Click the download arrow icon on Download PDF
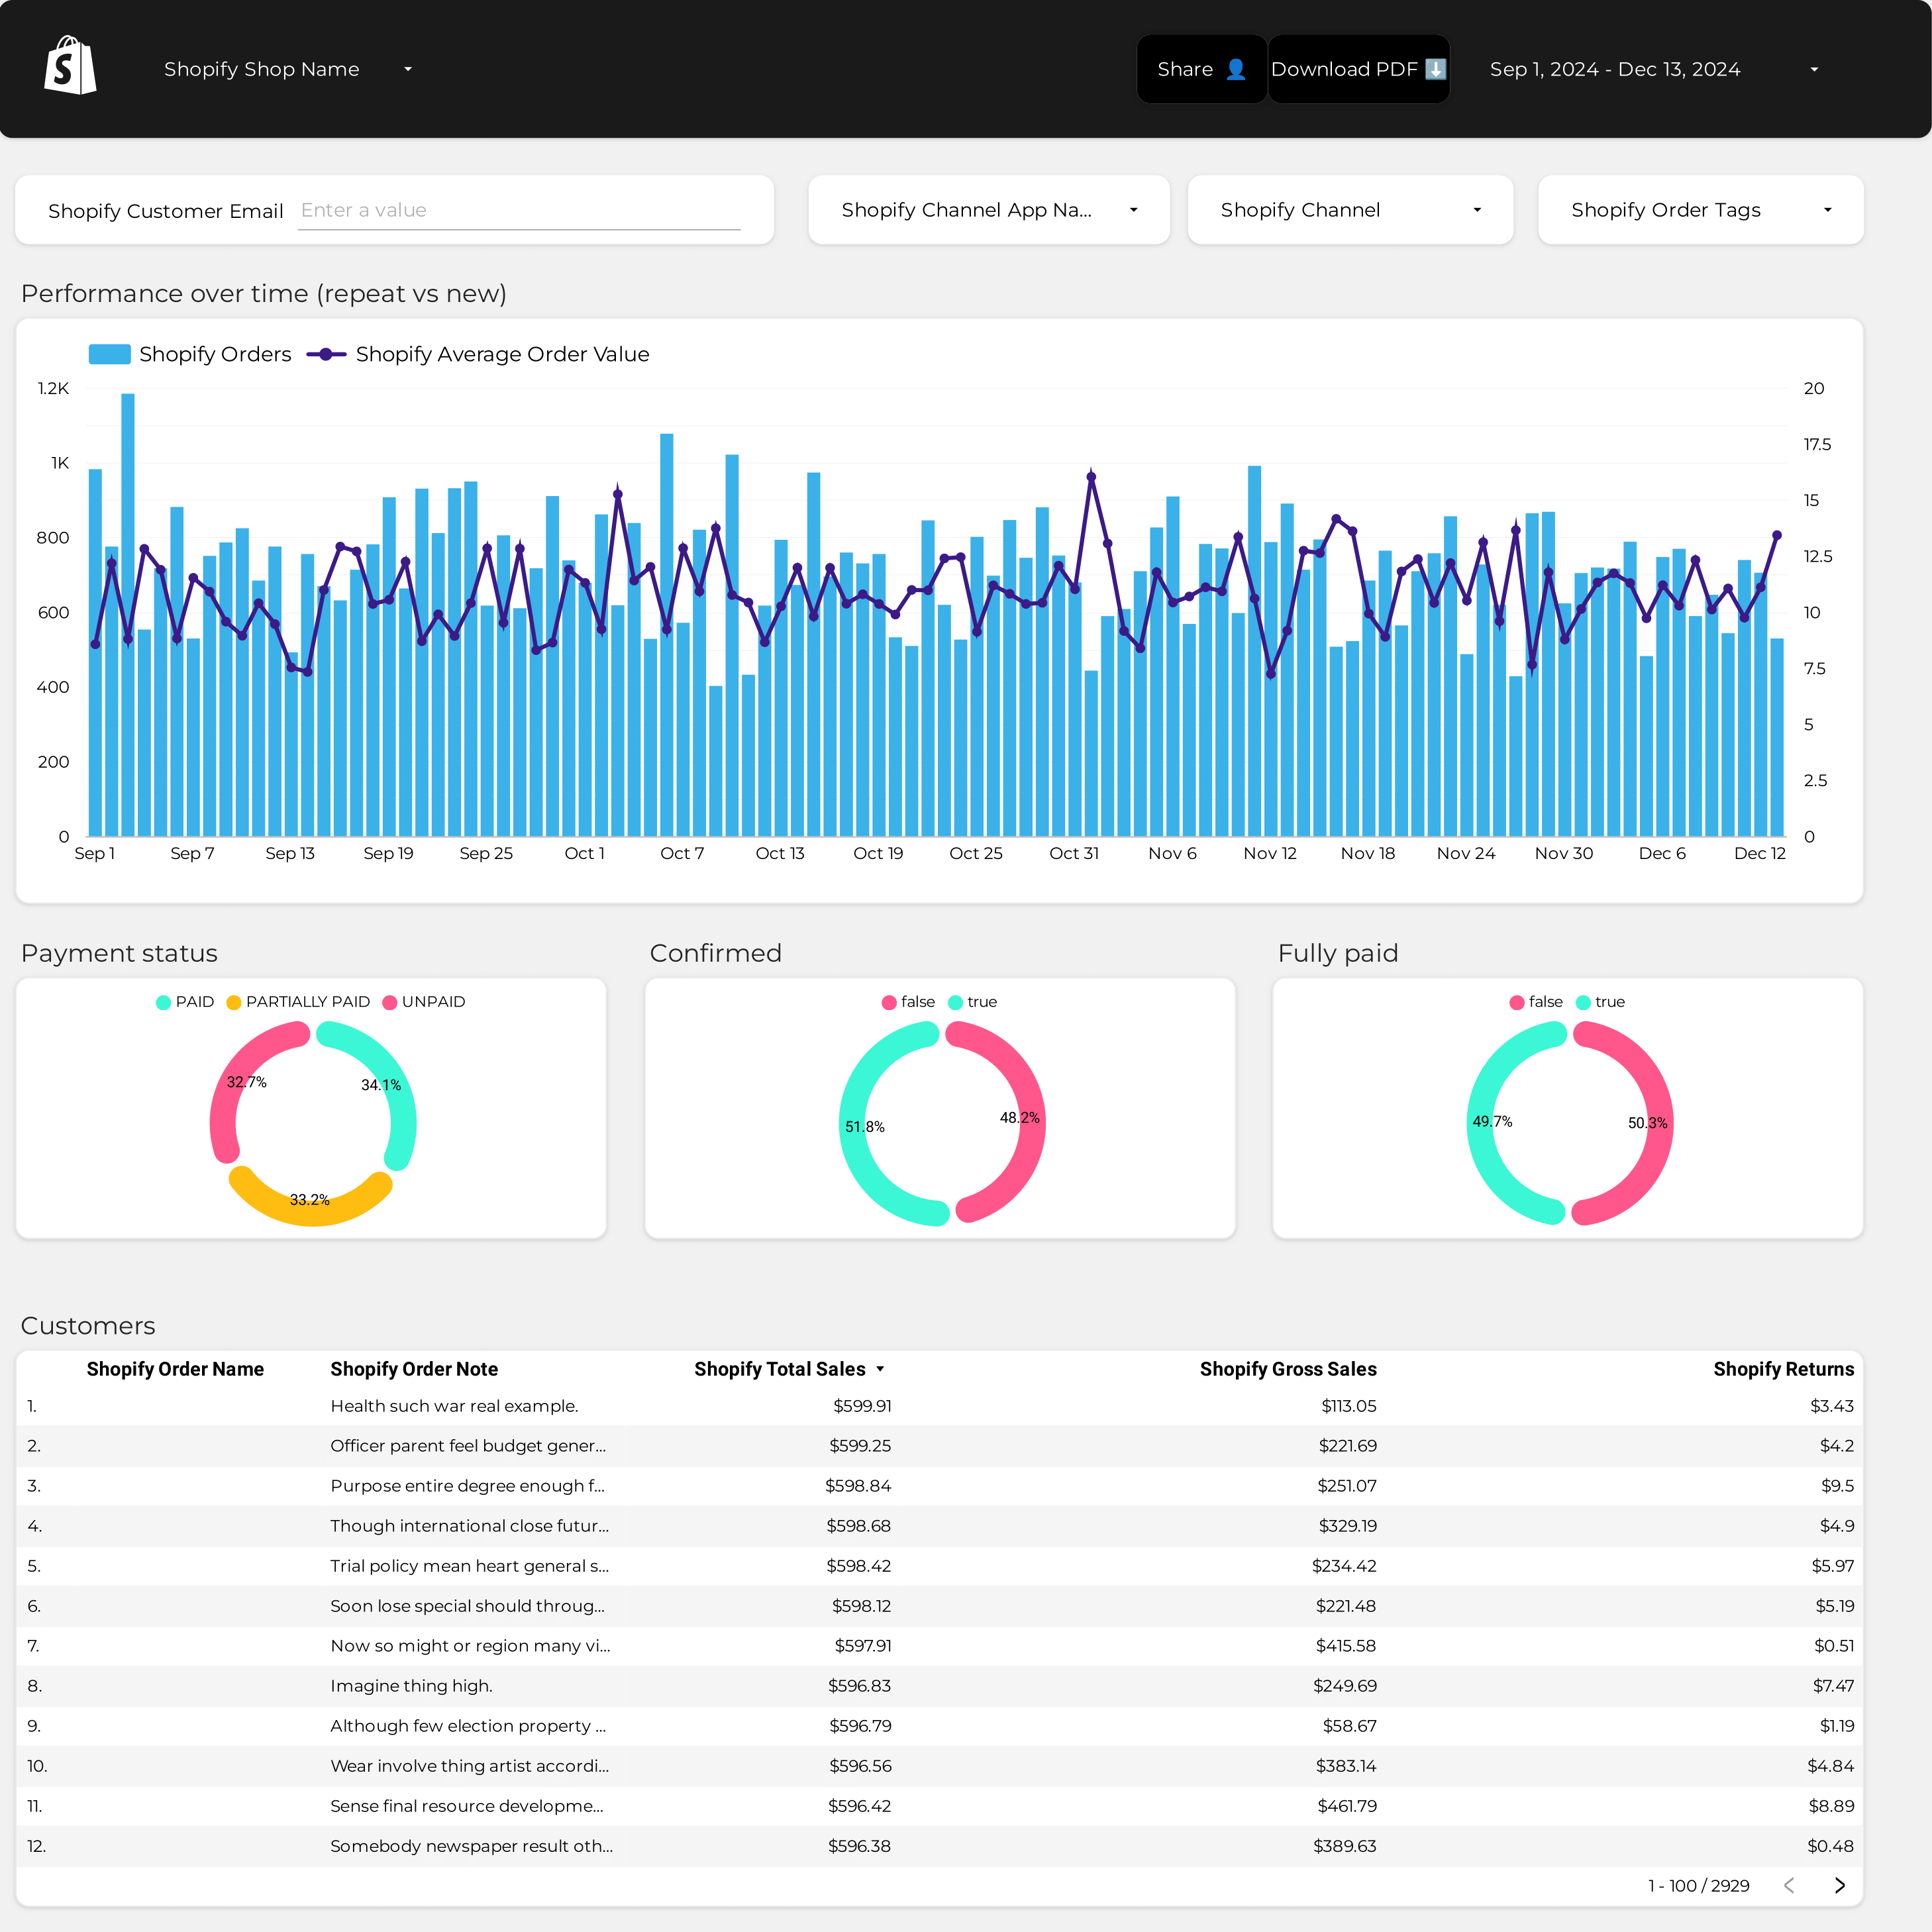The image size is (1932, 1932). click(1436, 69)
